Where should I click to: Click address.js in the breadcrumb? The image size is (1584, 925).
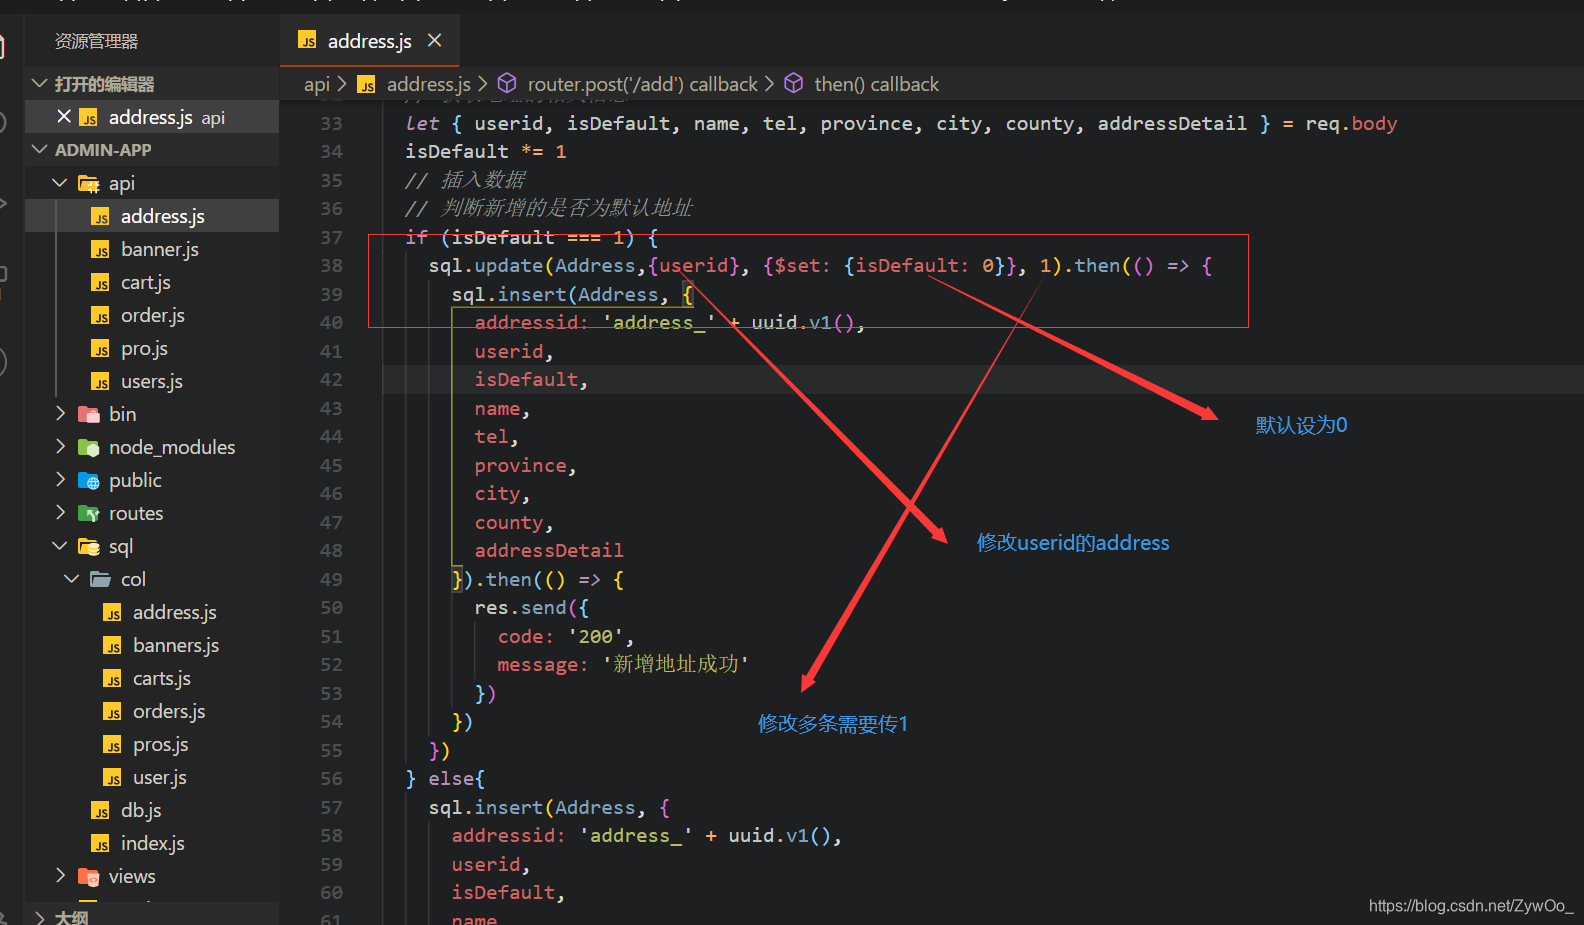pyautogui.click(x=429, y=84)
